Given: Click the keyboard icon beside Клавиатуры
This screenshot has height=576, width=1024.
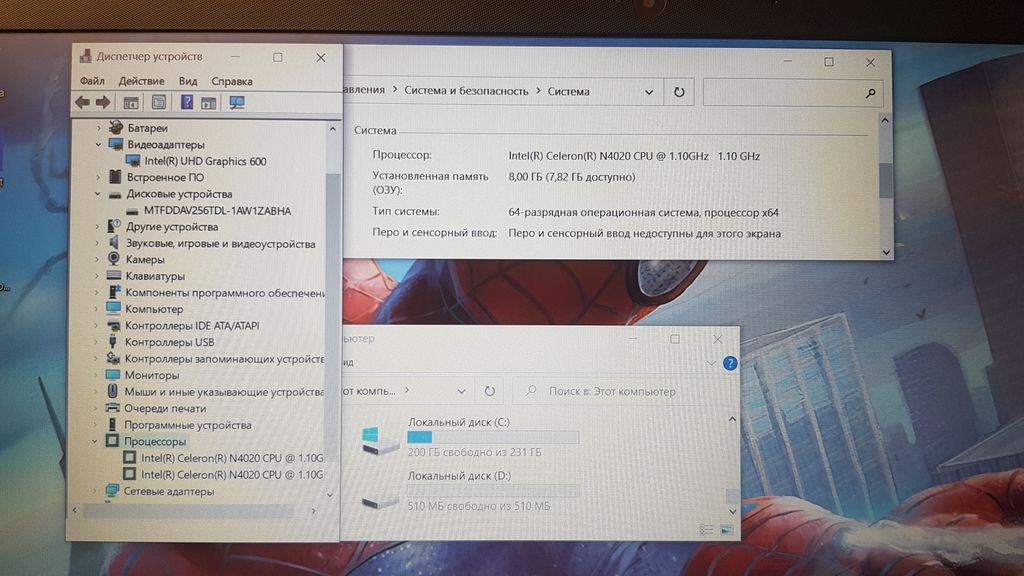Looking at the screenshot, I should [x=114, y=276].
